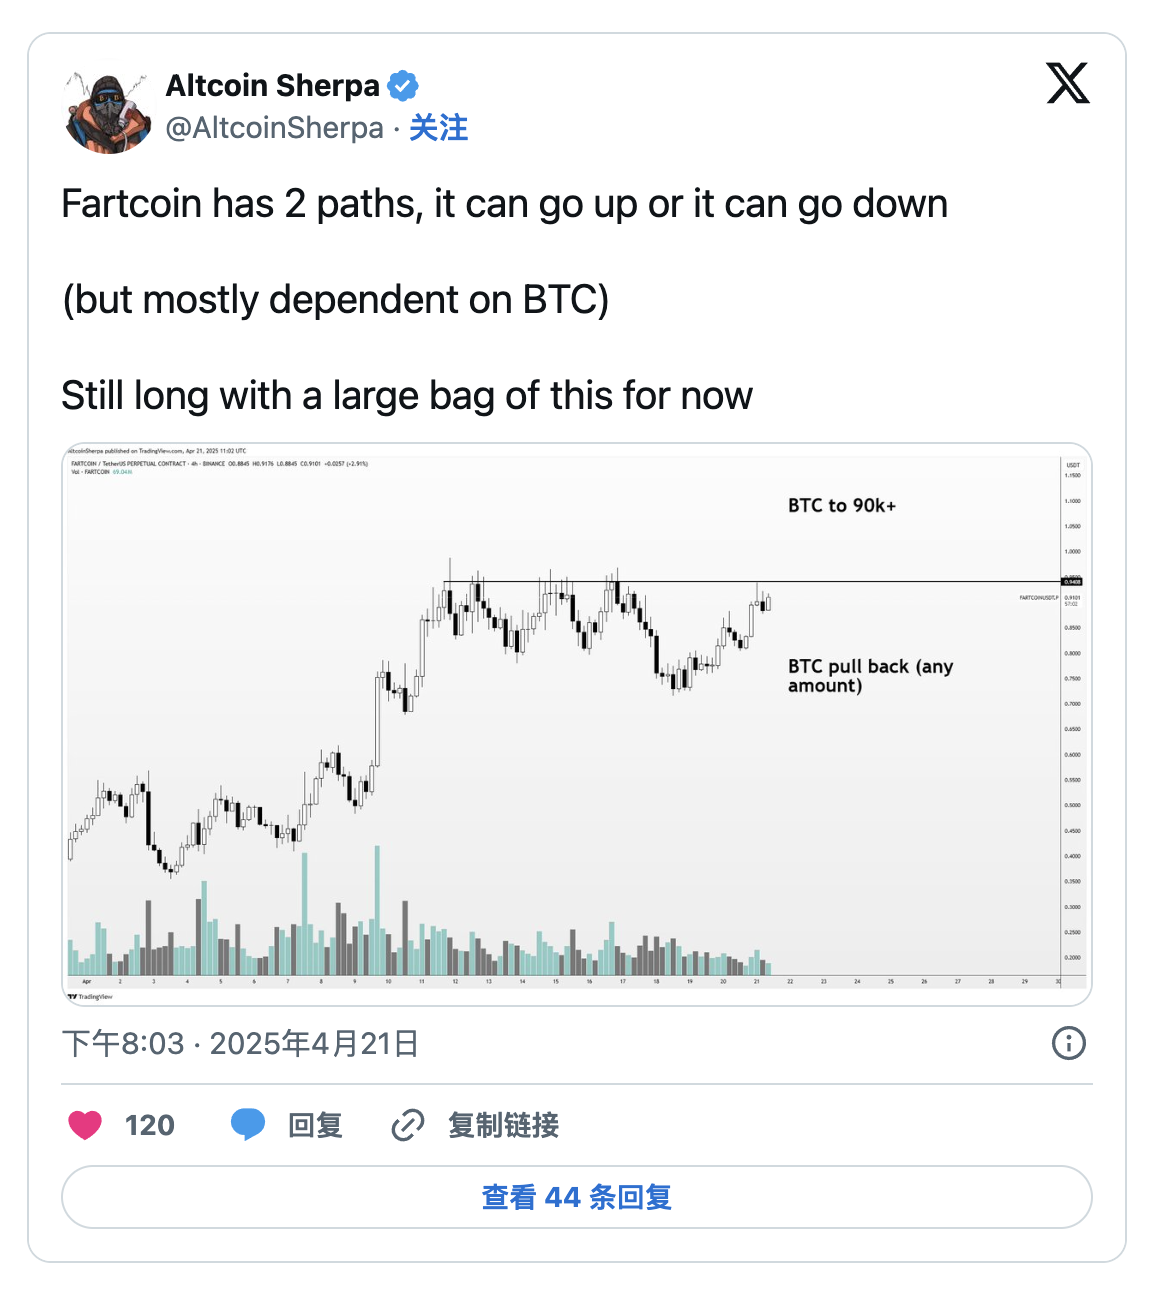Open Altcoin Sherpa's profile avatar
Viewport: 1156px width, 1296px height.
click(107, 109)
